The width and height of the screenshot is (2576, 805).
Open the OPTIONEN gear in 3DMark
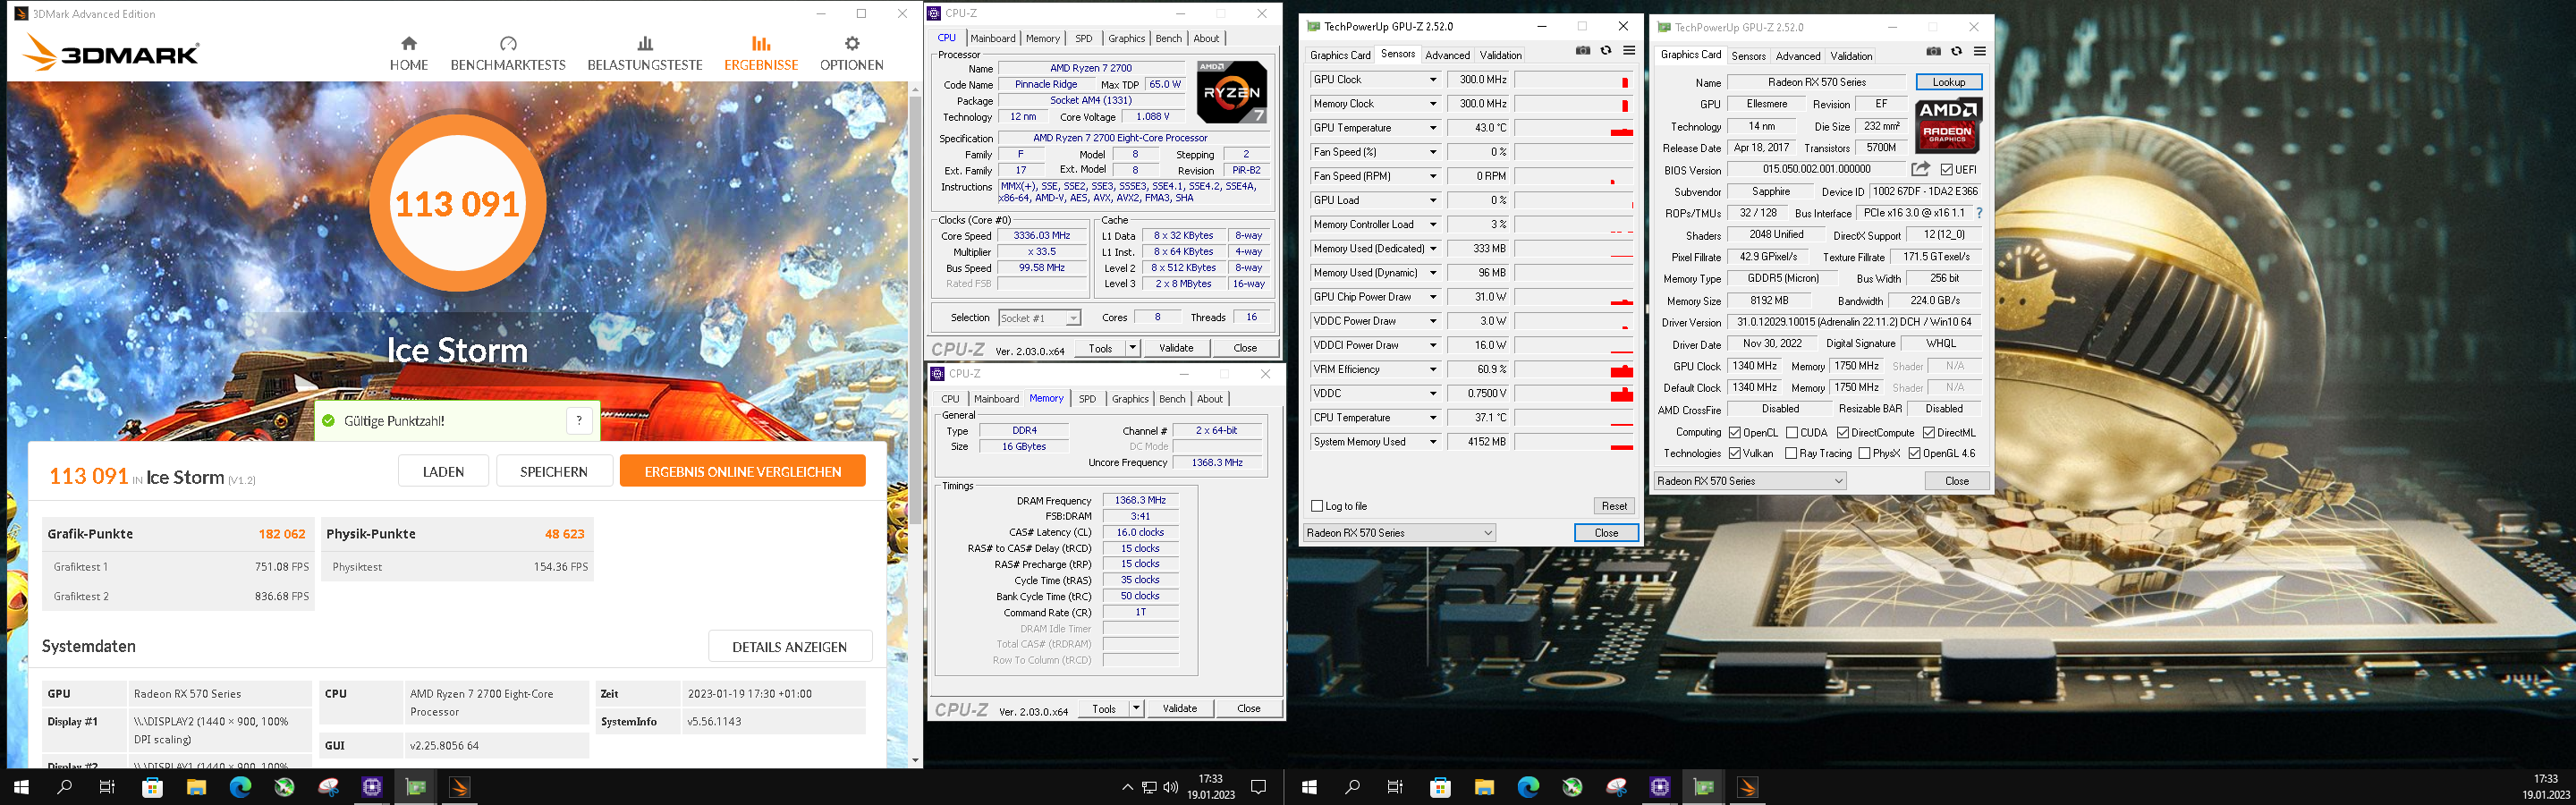[x=851, y=54]
